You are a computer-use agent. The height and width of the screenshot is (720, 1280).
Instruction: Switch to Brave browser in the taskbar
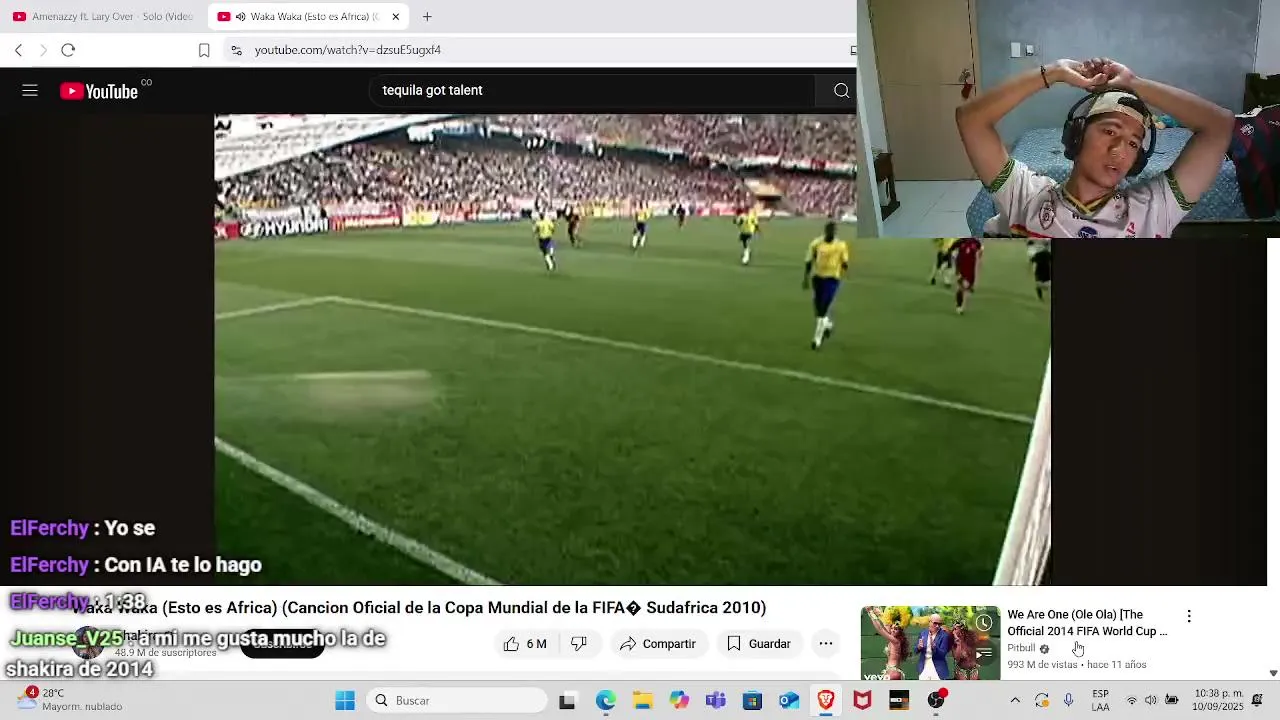click(x=826, y=701)
